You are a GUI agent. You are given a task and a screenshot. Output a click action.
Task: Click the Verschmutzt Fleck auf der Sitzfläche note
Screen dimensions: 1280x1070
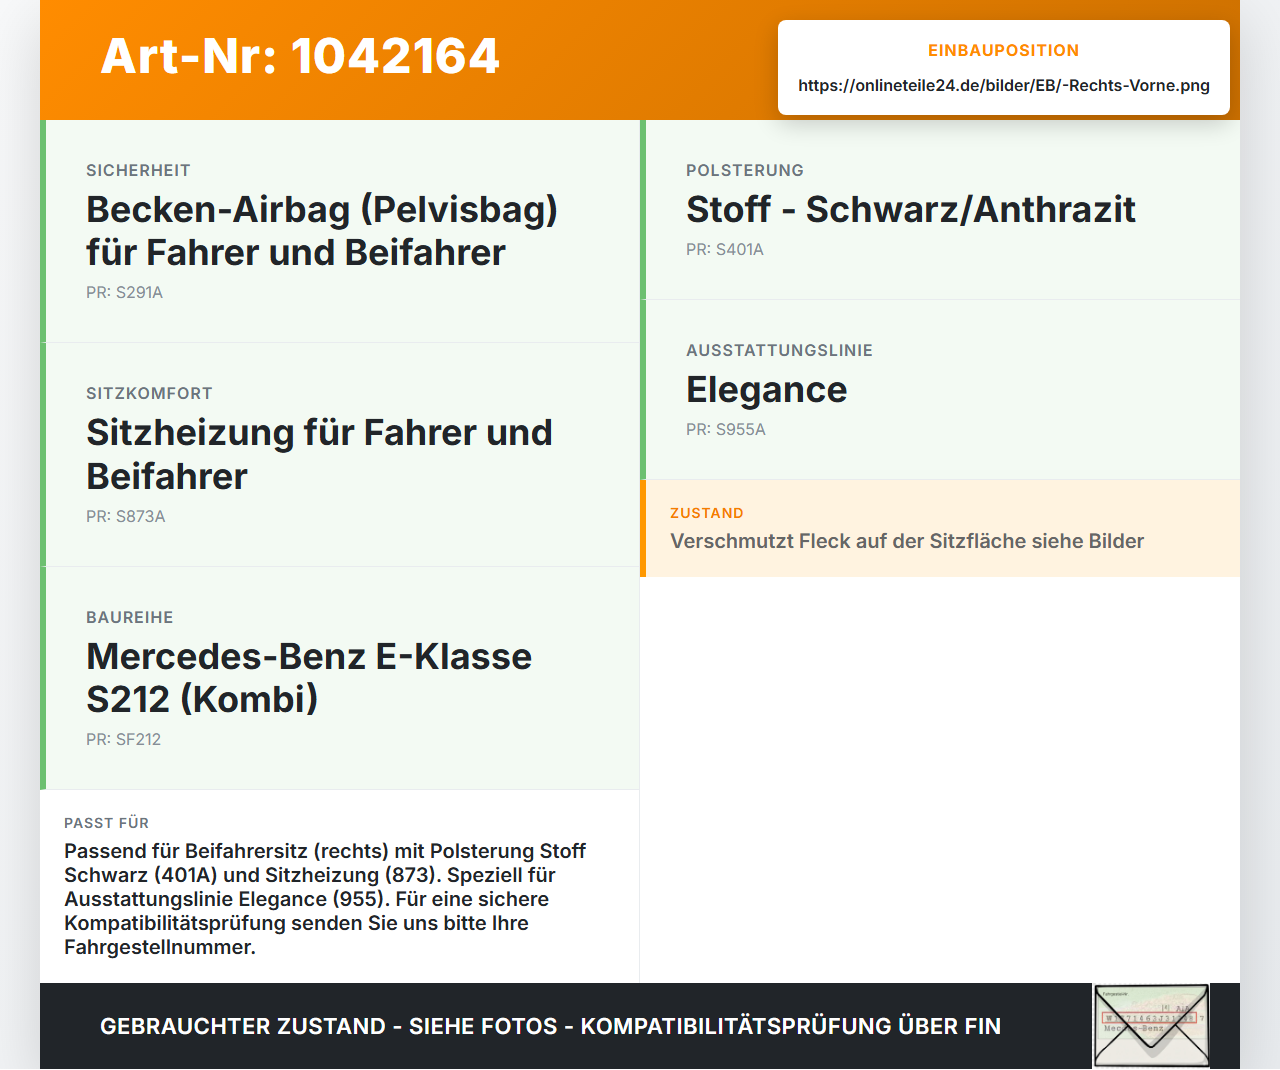(x=907, y=541)
